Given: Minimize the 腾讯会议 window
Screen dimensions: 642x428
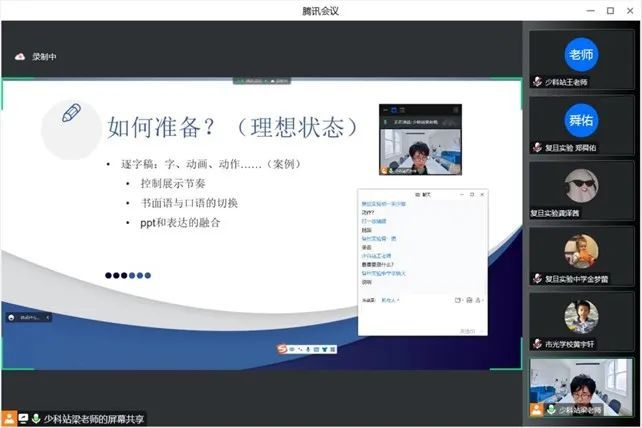Looking at the screenshot, I should (590, 11).
